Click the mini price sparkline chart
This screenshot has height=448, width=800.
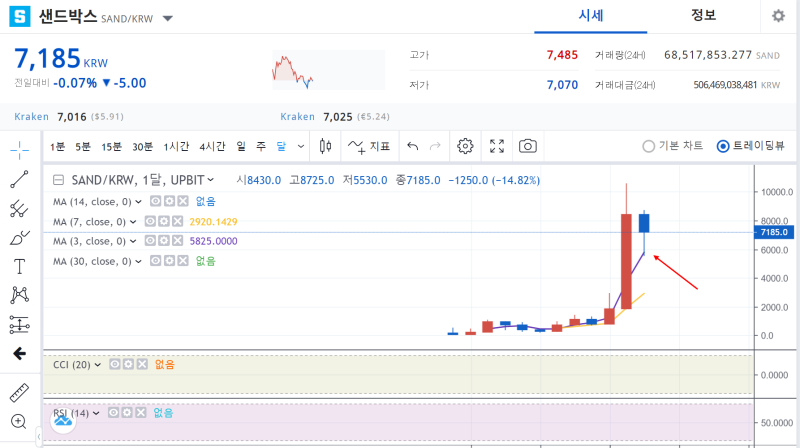point(329,70)
